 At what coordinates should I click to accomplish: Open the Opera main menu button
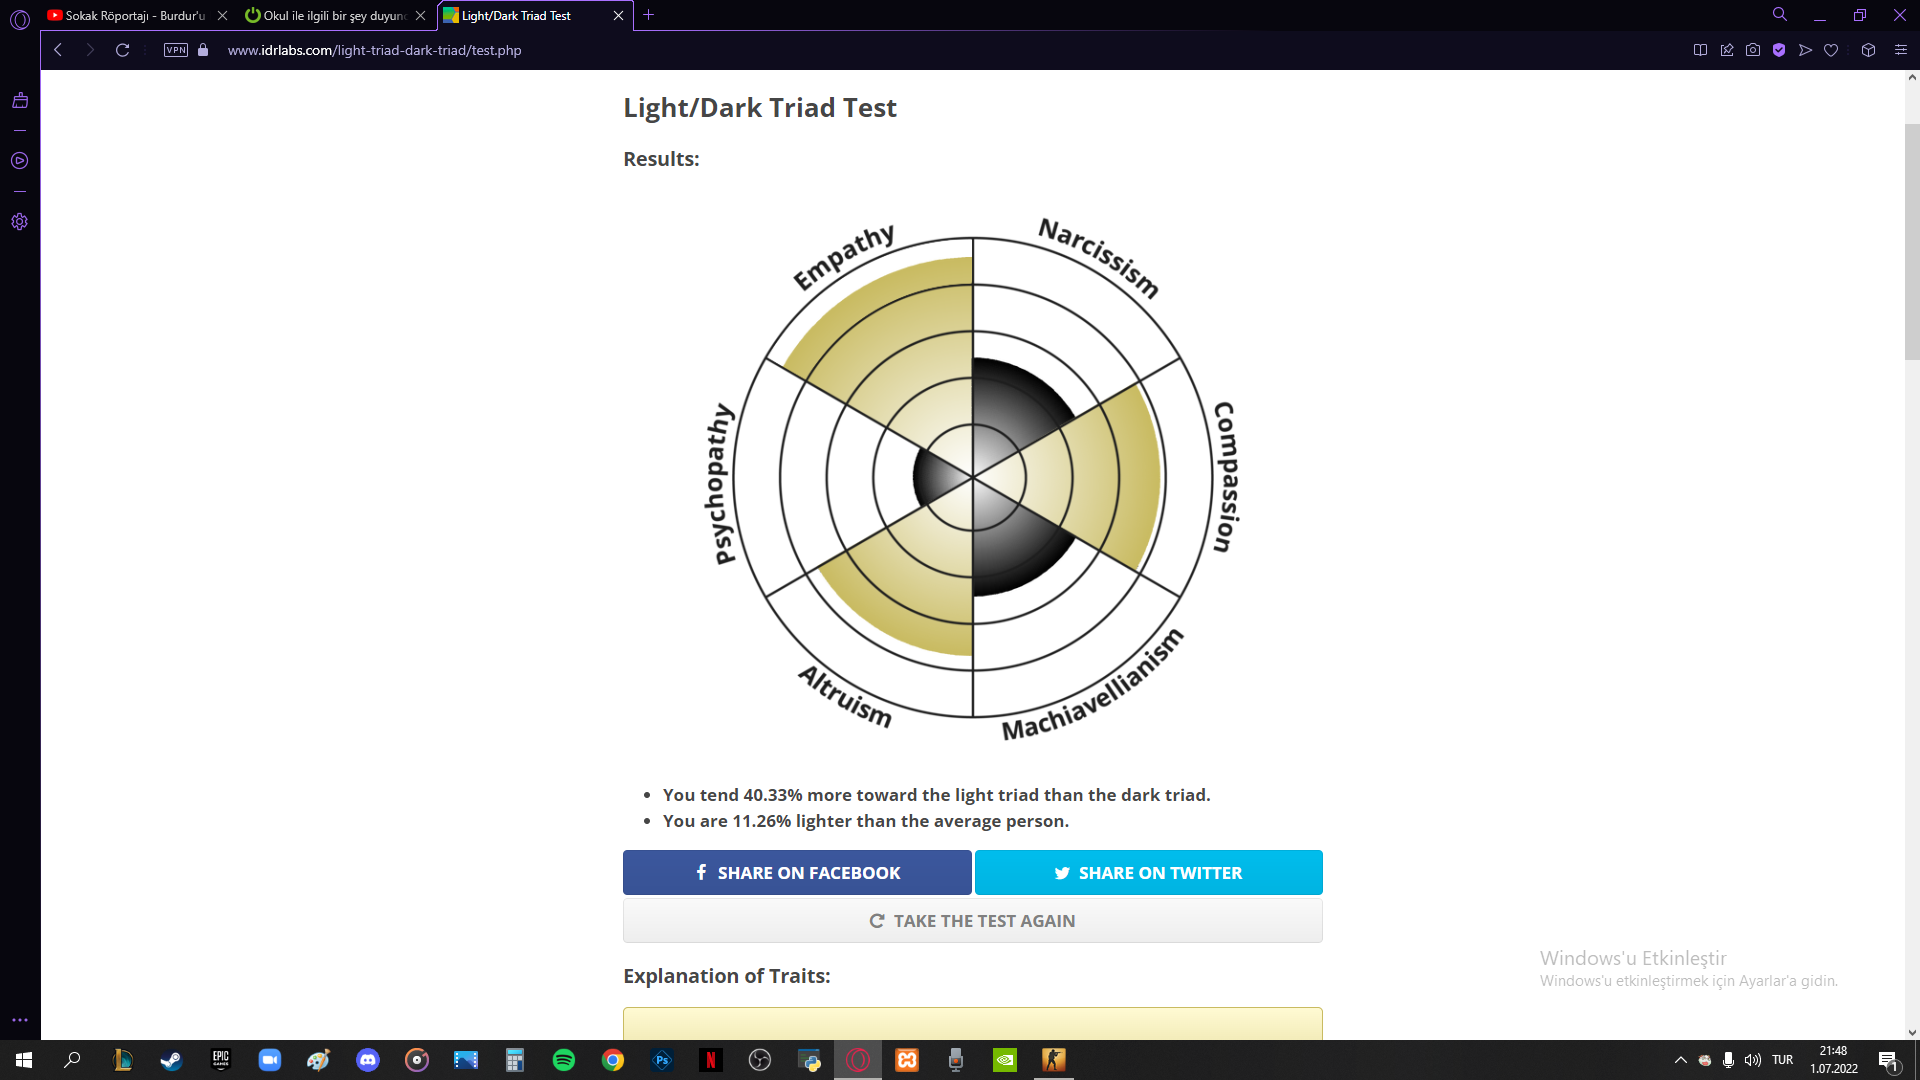coord(19,18)
